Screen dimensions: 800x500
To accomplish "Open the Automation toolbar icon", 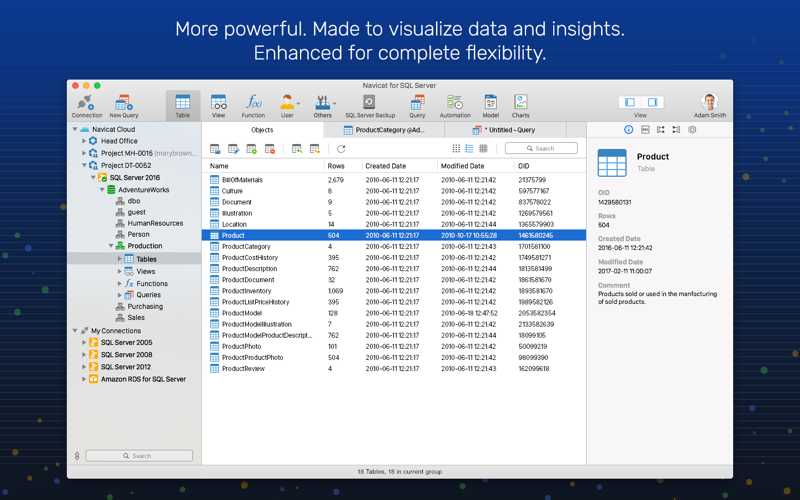I will (455, 106).
